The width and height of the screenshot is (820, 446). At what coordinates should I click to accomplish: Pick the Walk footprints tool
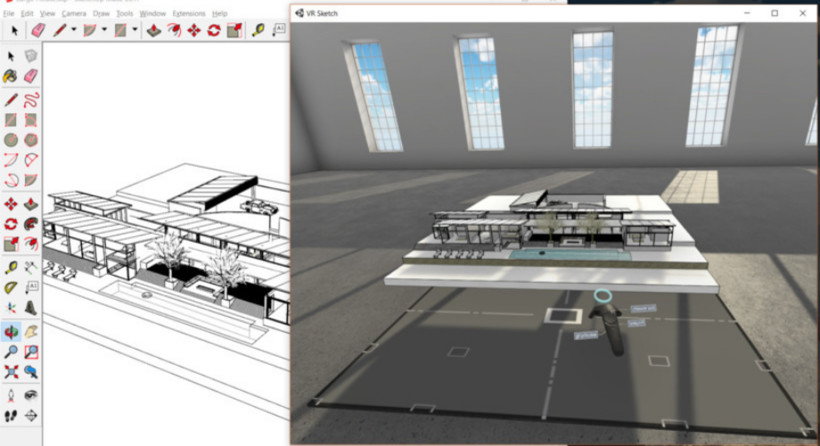[x=11, y=414]
